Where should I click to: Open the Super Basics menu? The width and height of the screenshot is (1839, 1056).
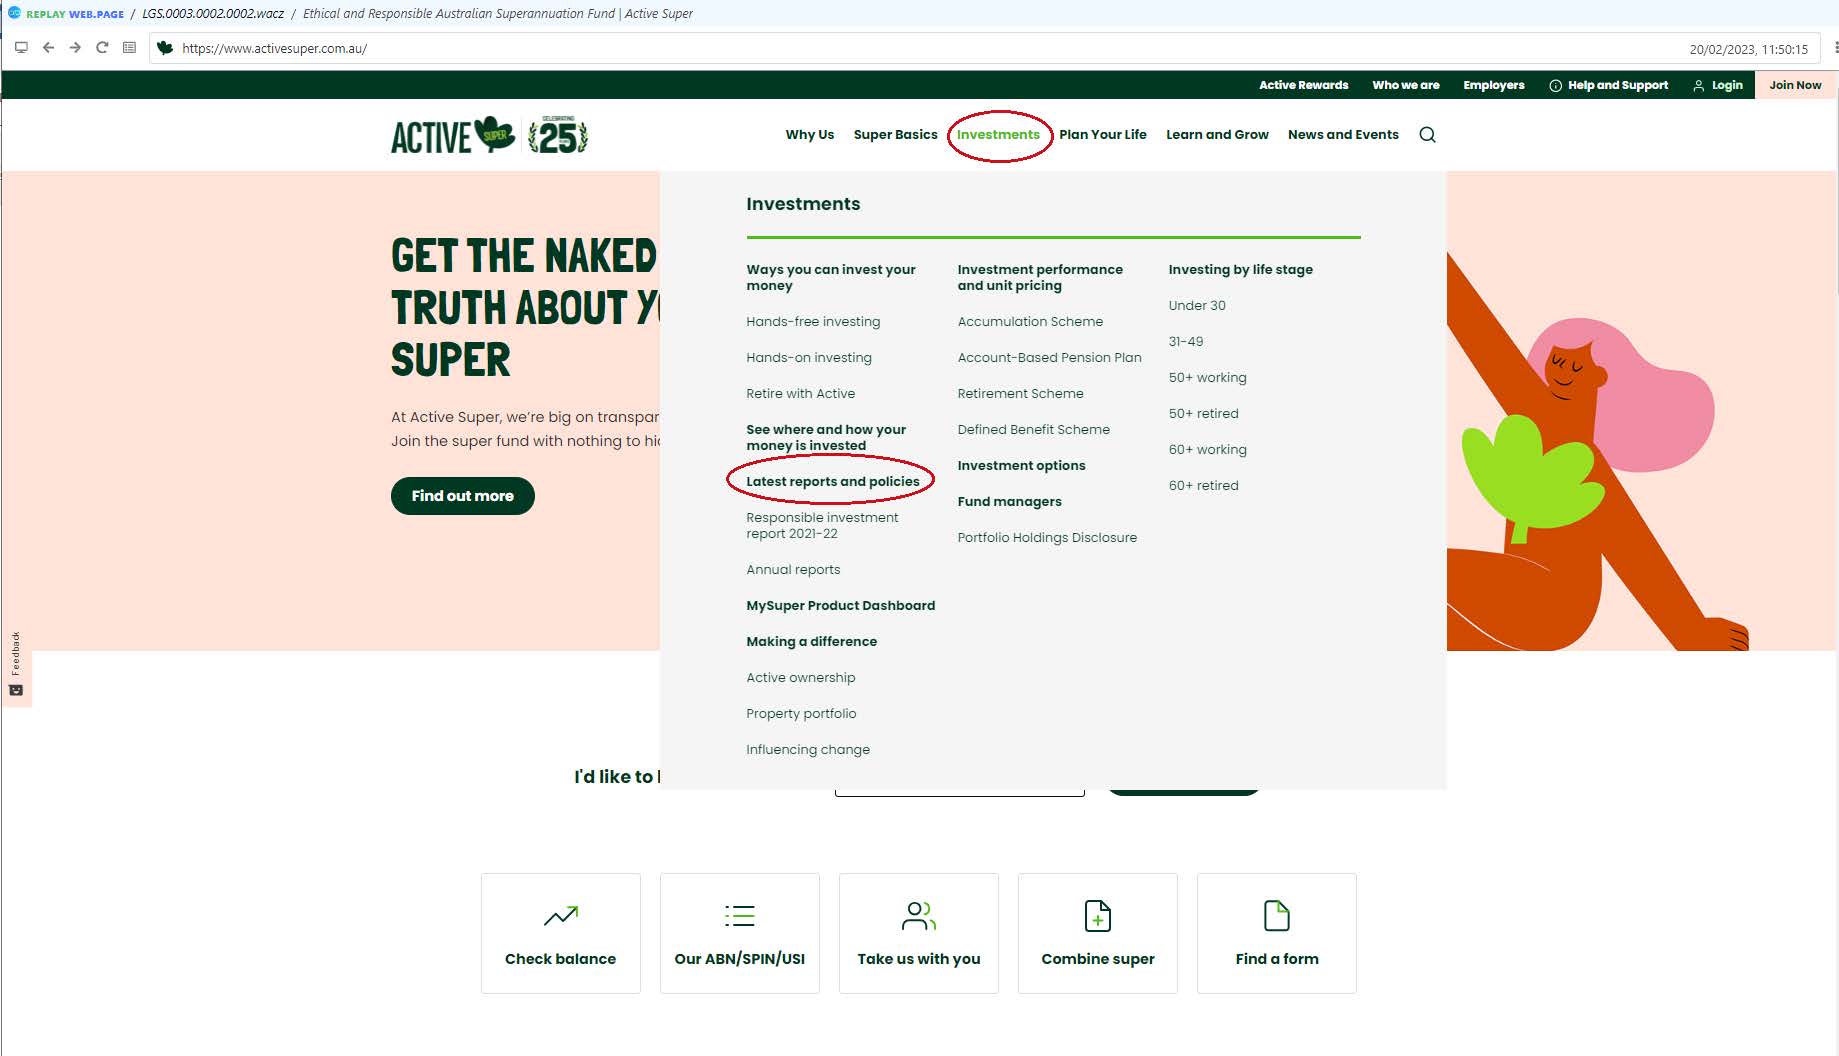pyautogui.click(x=895, y=135)
